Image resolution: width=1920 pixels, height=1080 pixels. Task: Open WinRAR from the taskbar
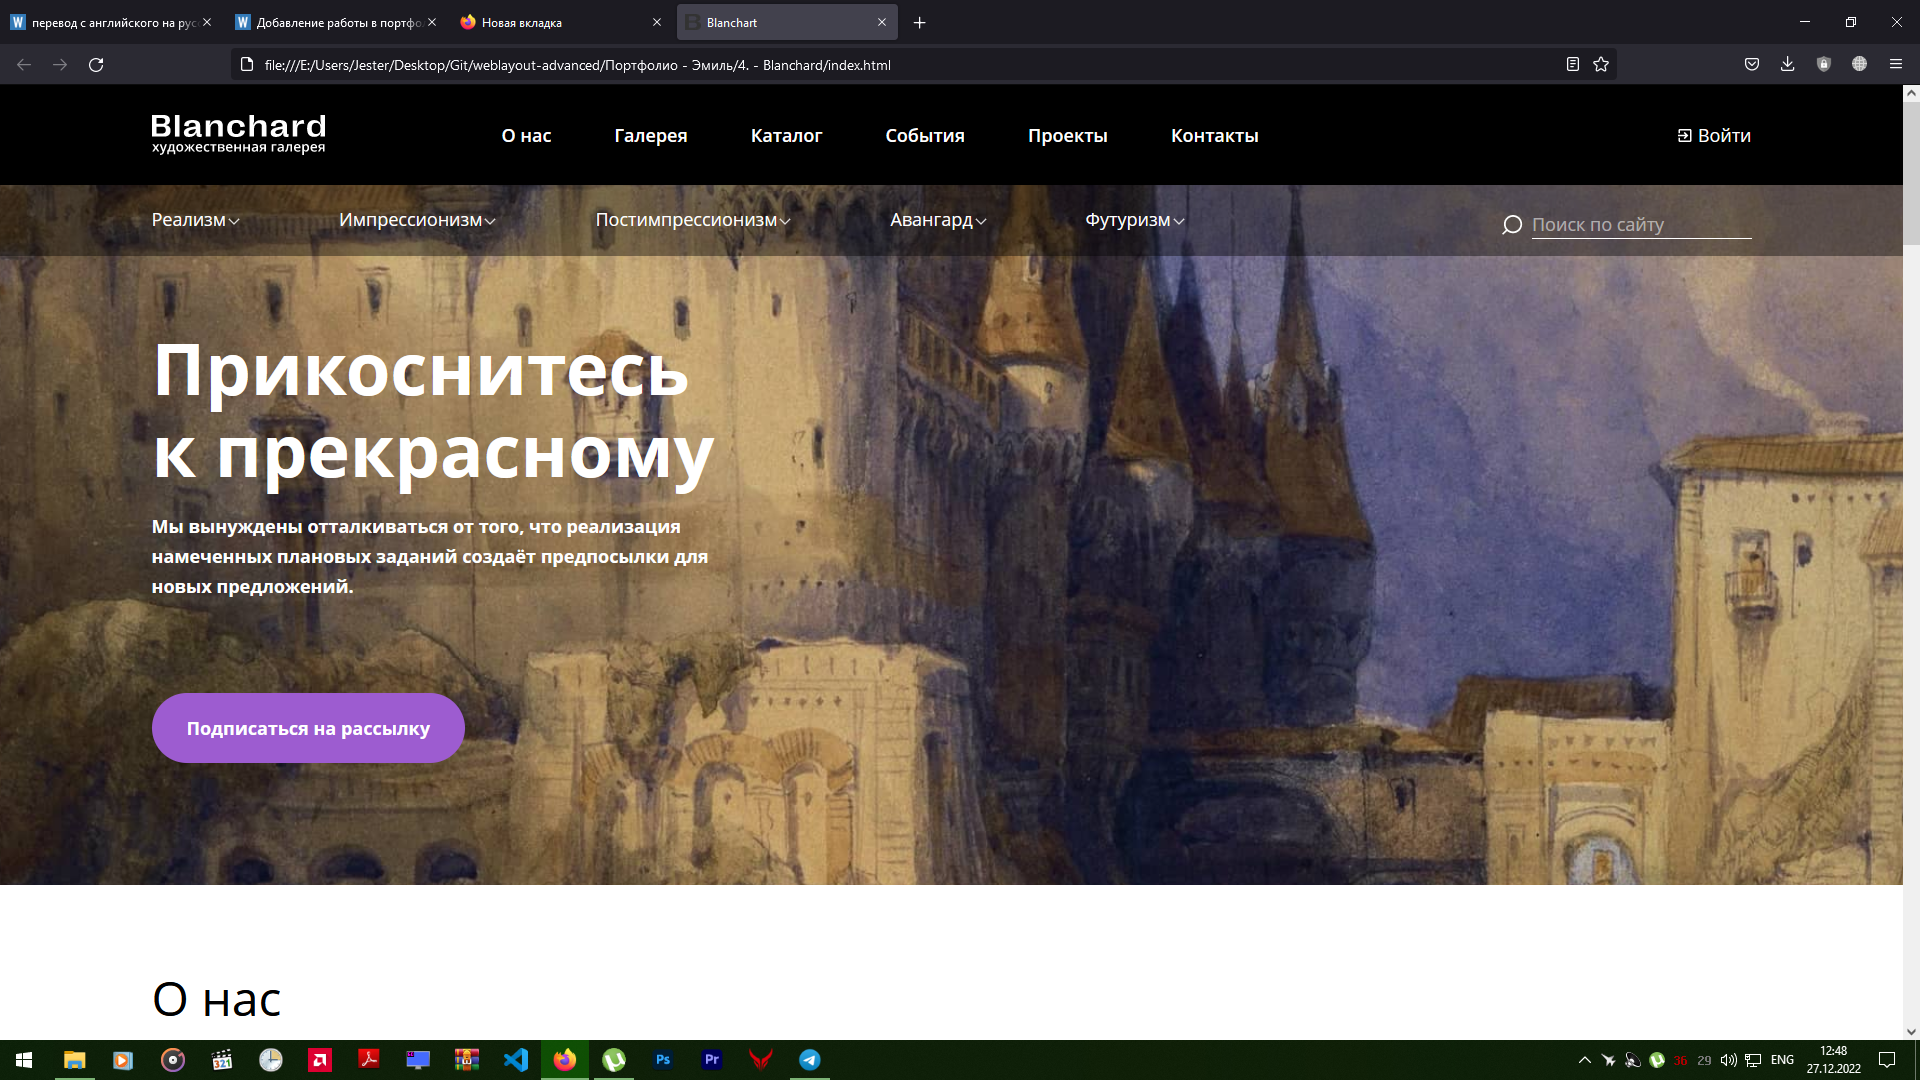coord(467,1060)
